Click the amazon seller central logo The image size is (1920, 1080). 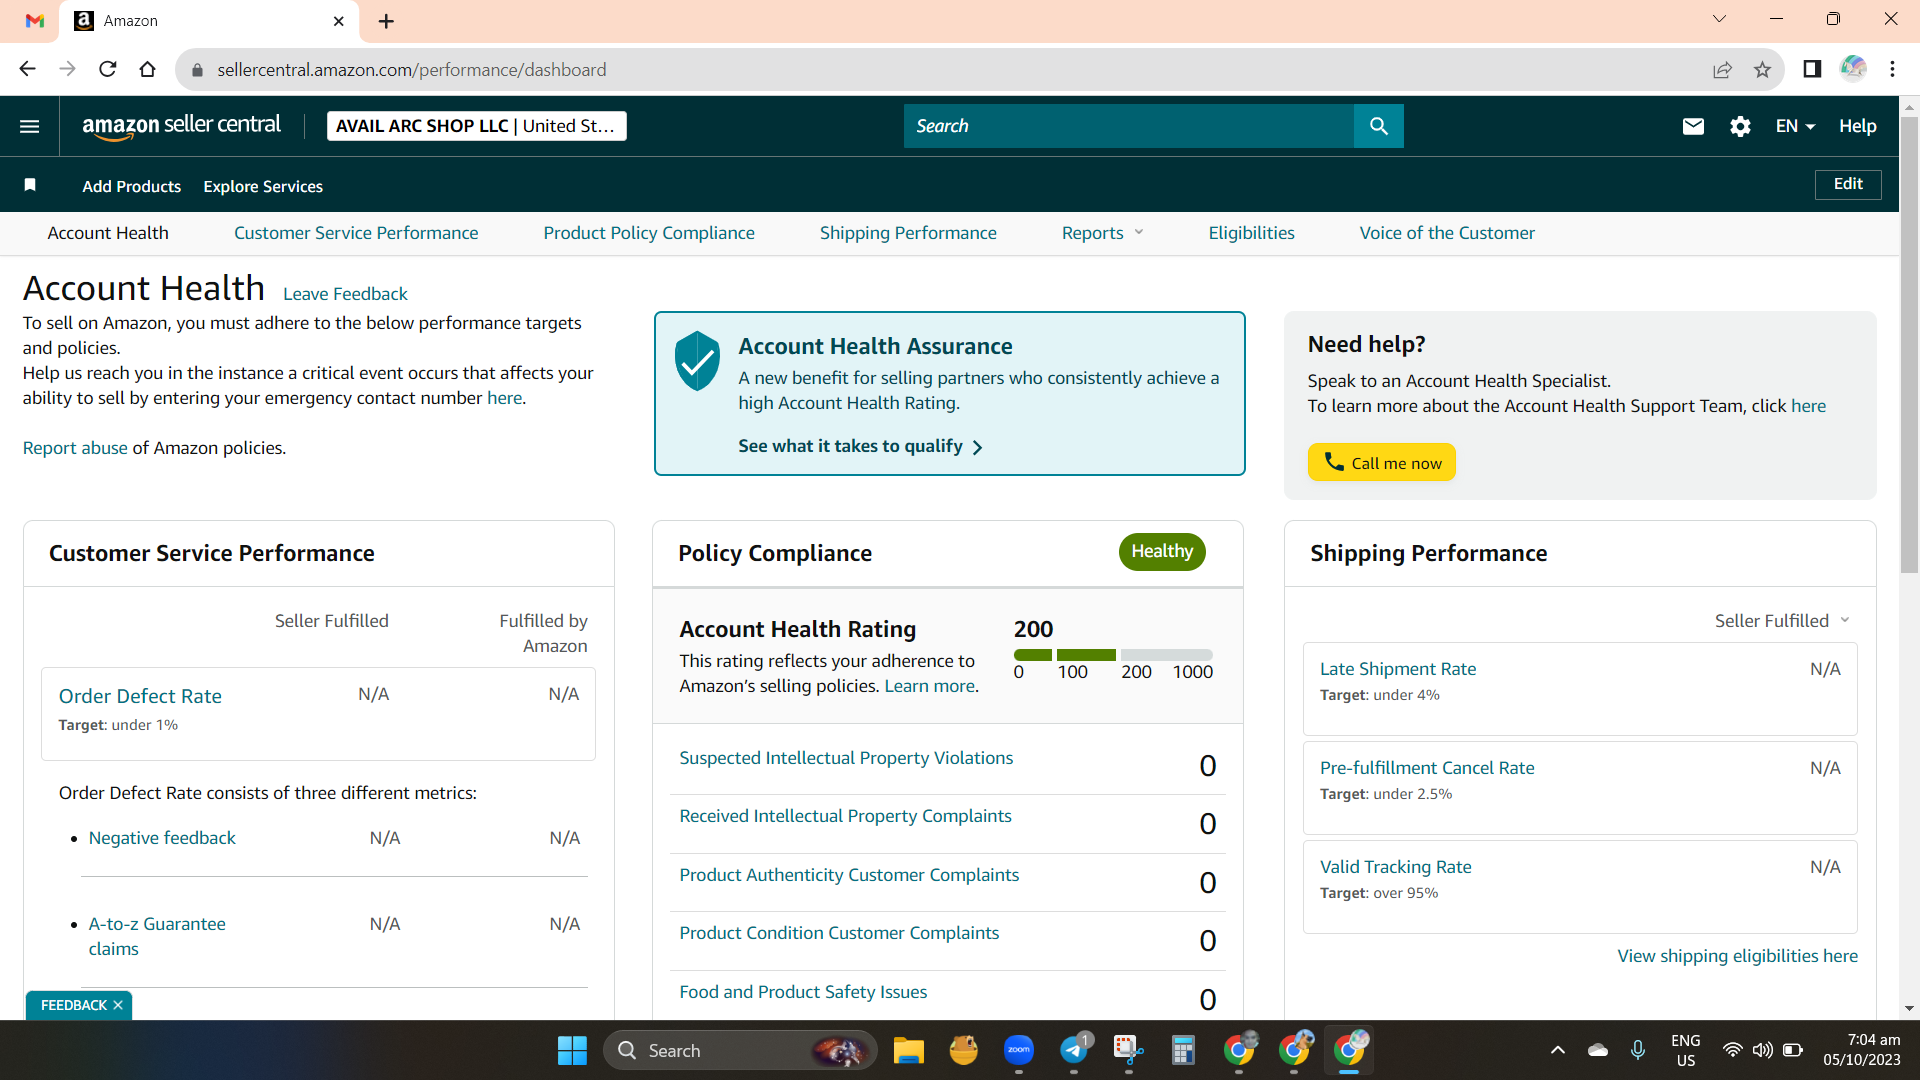tap(181, 126)
